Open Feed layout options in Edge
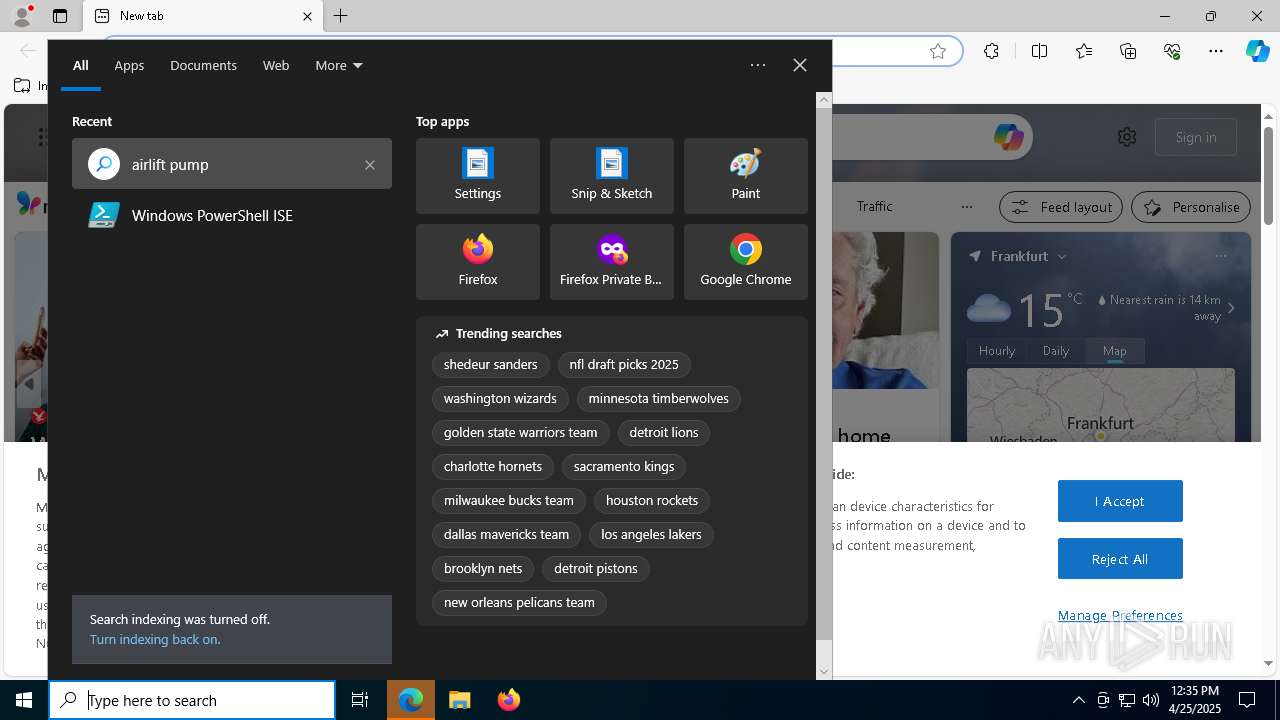This screenshot has width=1280, height=720. (1061, 207)
